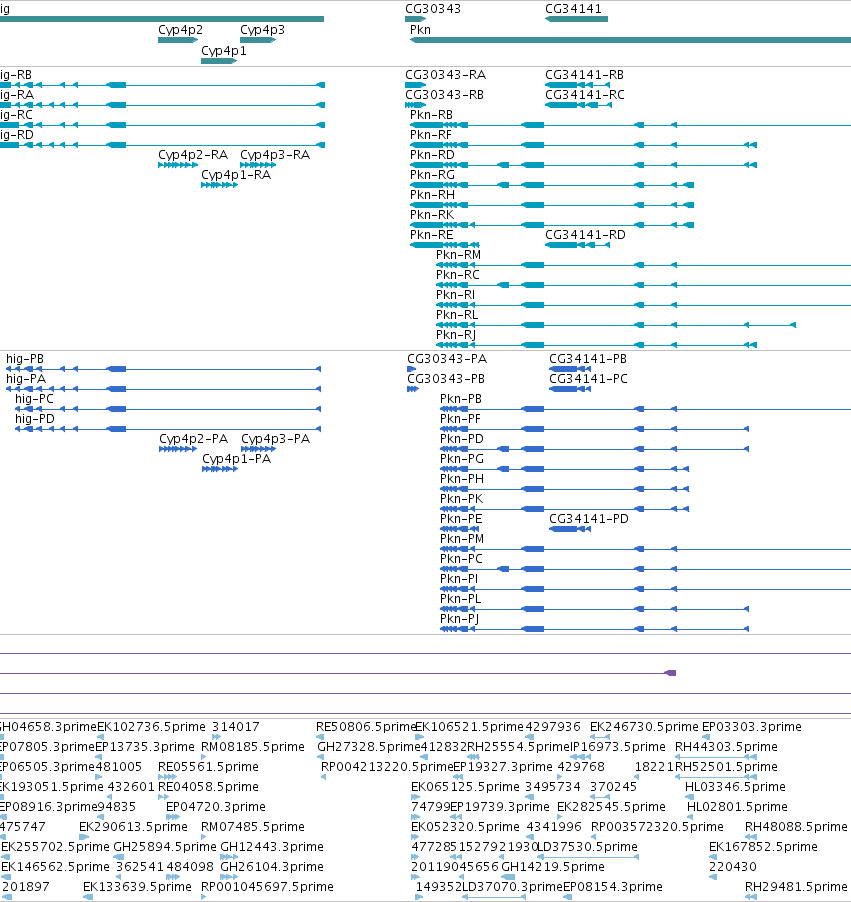851x902 pixels.
Task: Click the RH48088.5prime EST label
Action: [796, 827]
